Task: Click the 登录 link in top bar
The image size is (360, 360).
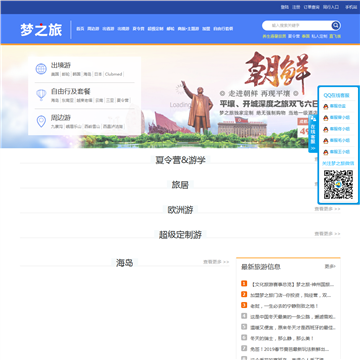Action: tap(285, 7)
